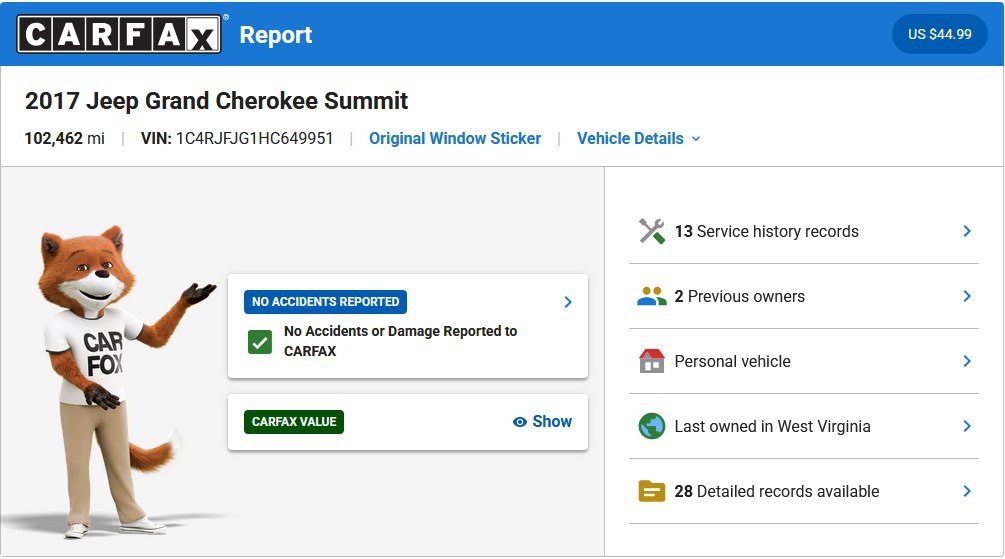Click the eye icon beside Show
This screenshot has width=1005, height=559.
(x=520, y=422)
